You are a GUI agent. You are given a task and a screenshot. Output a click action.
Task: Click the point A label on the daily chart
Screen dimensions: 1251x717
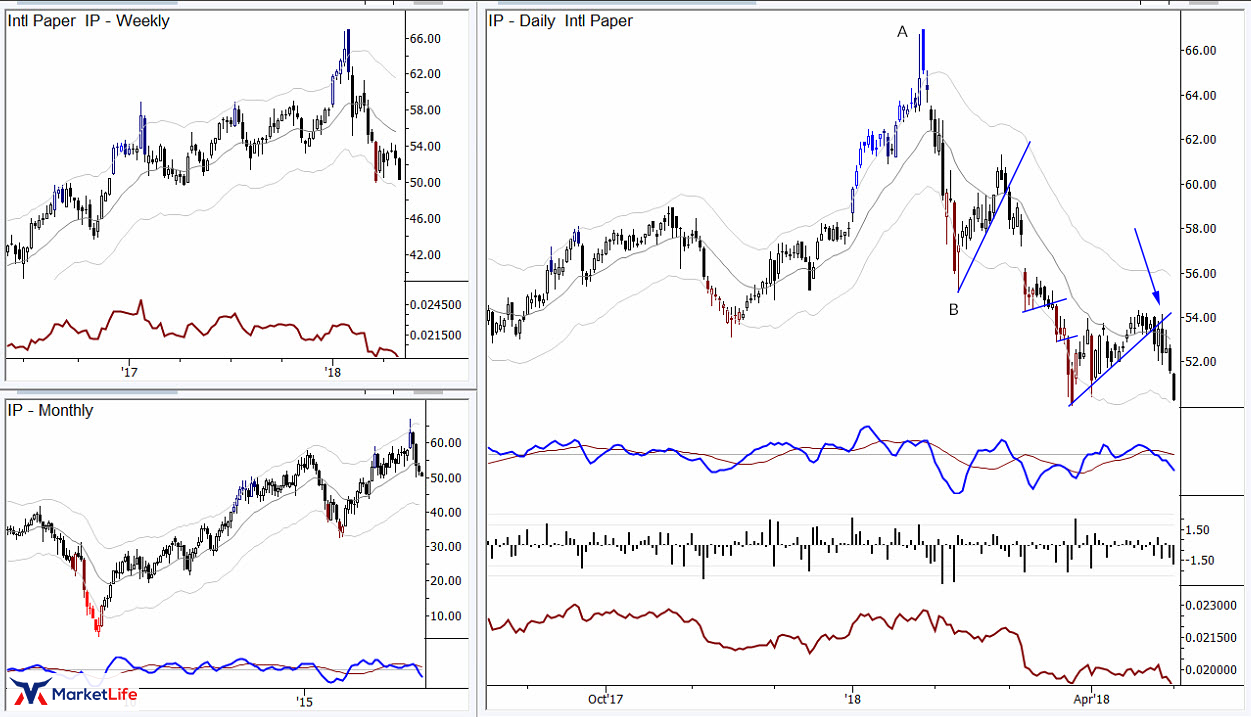click(x=902, y=32)
